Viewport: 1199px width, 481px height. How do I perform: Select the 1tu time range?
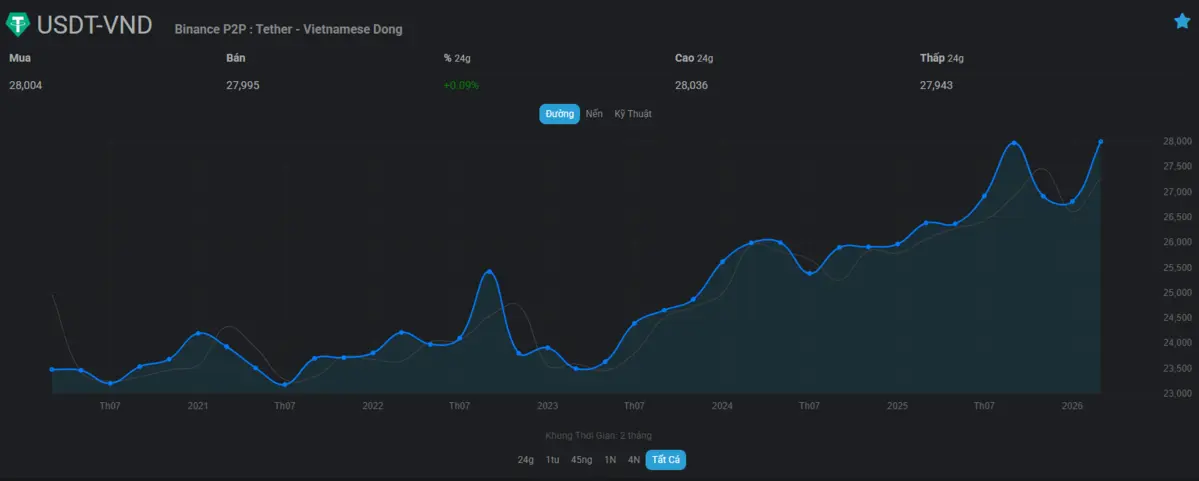(552, 460)
